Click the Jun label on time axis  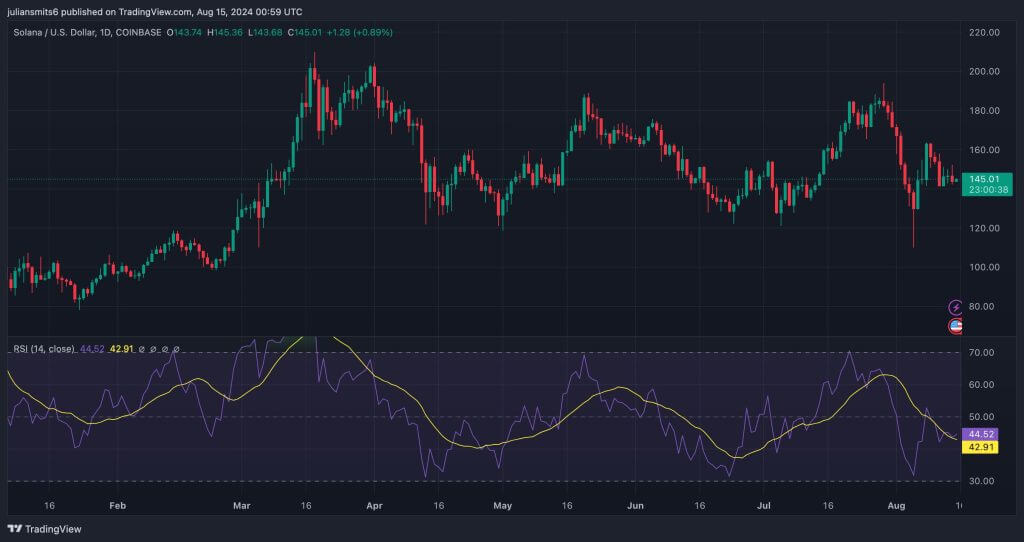pyautogui.click(x=635, y=505)
